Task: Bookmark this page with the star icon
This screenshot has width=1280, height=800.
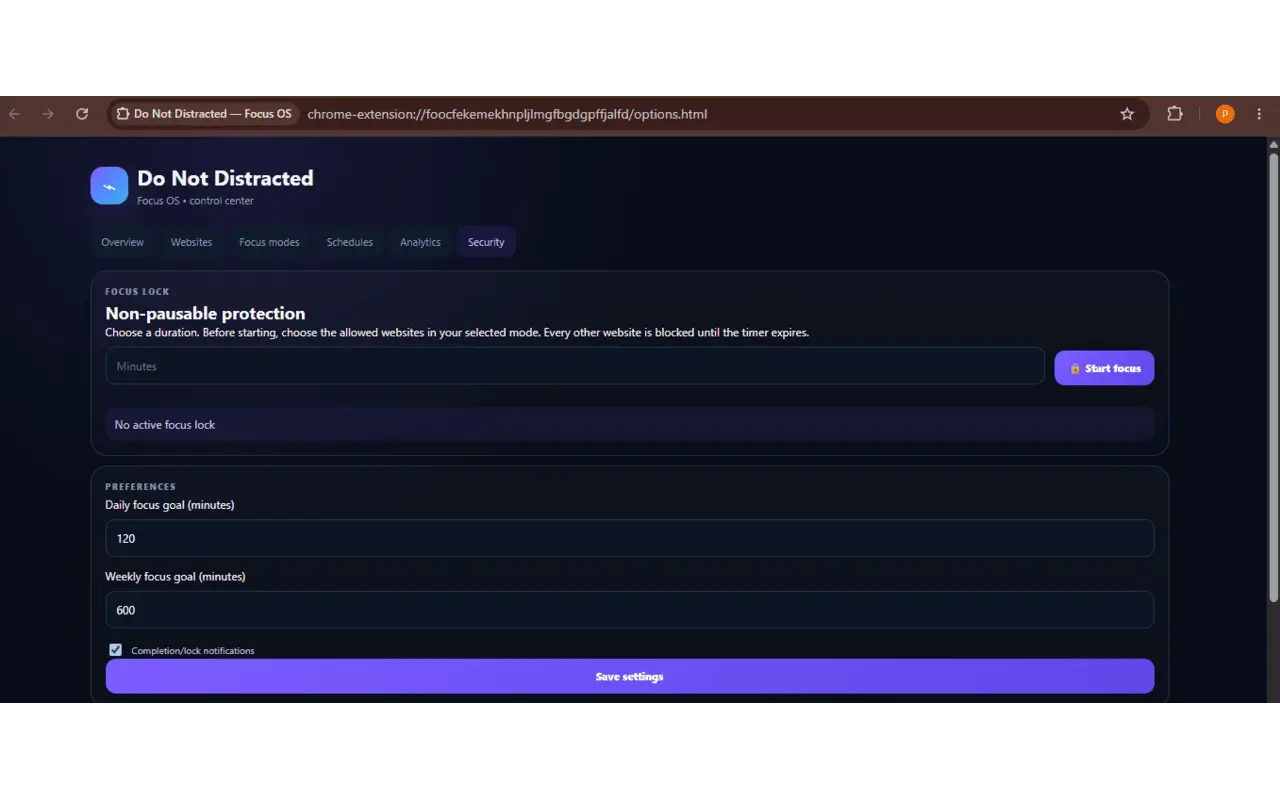Action: (1127, 114)
